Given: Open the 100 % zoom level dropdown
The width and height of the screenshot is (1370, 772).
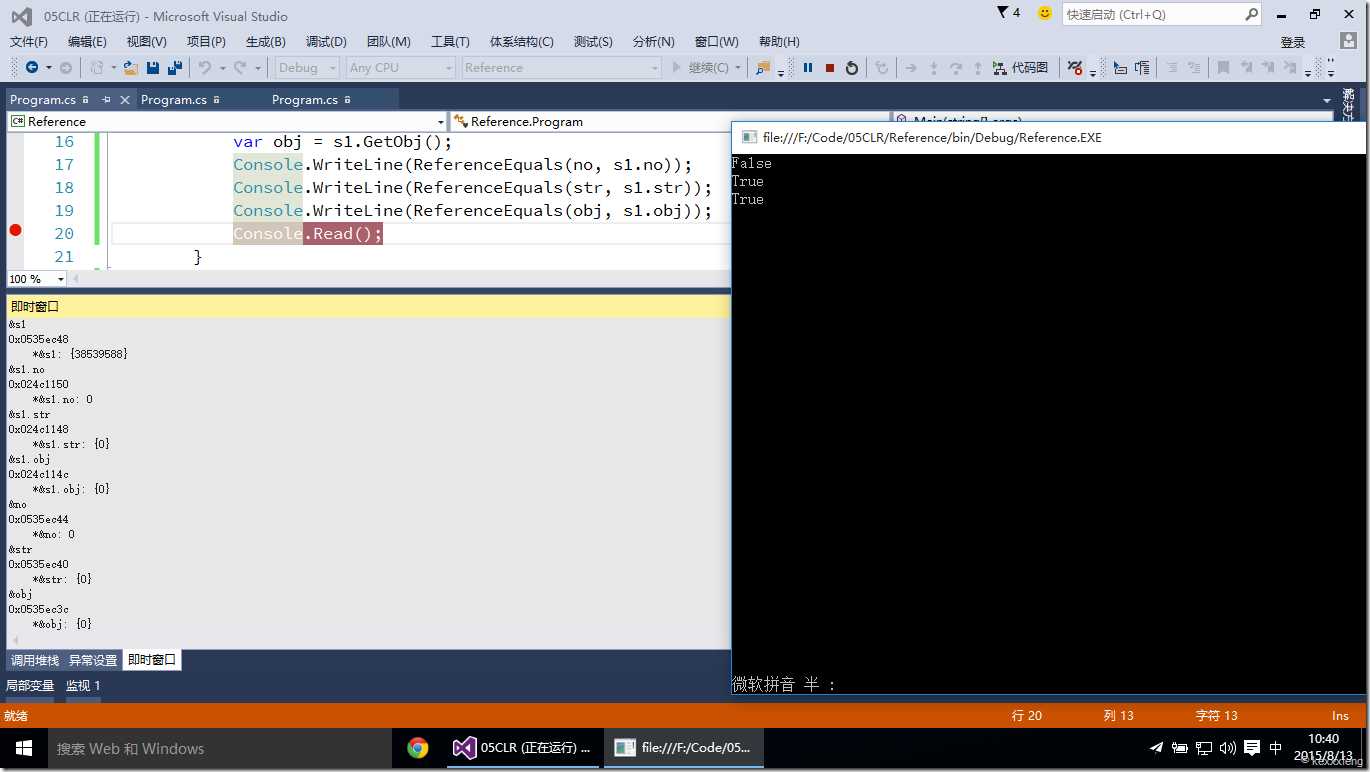Looking at the screenshot, I should click(37, 279).
